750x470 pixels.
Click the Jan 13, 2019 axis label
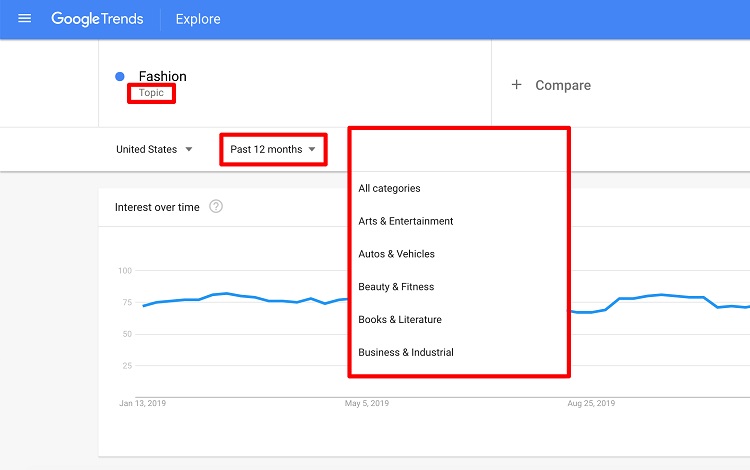pyautogui.click(x=143, y=403)
